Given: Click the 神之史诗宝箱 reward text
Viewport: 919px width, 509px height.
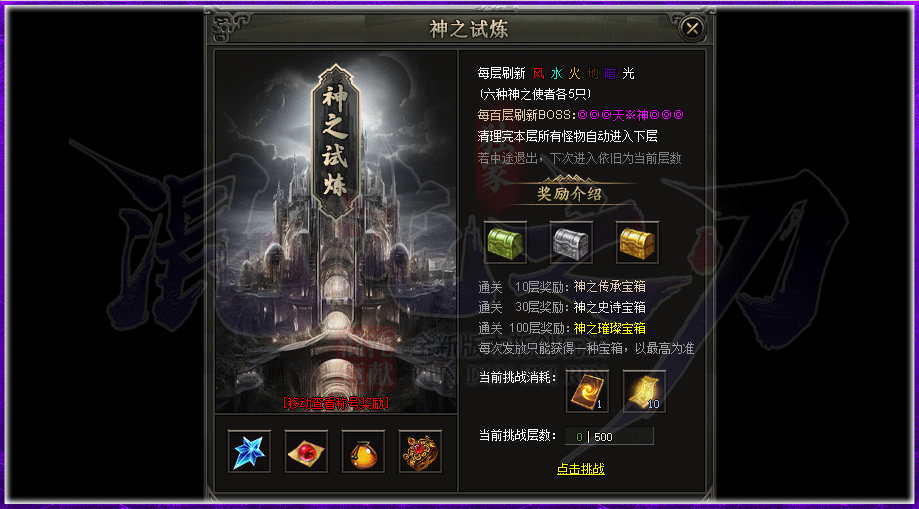Looking at the screenshot, I should pos(610,308).
